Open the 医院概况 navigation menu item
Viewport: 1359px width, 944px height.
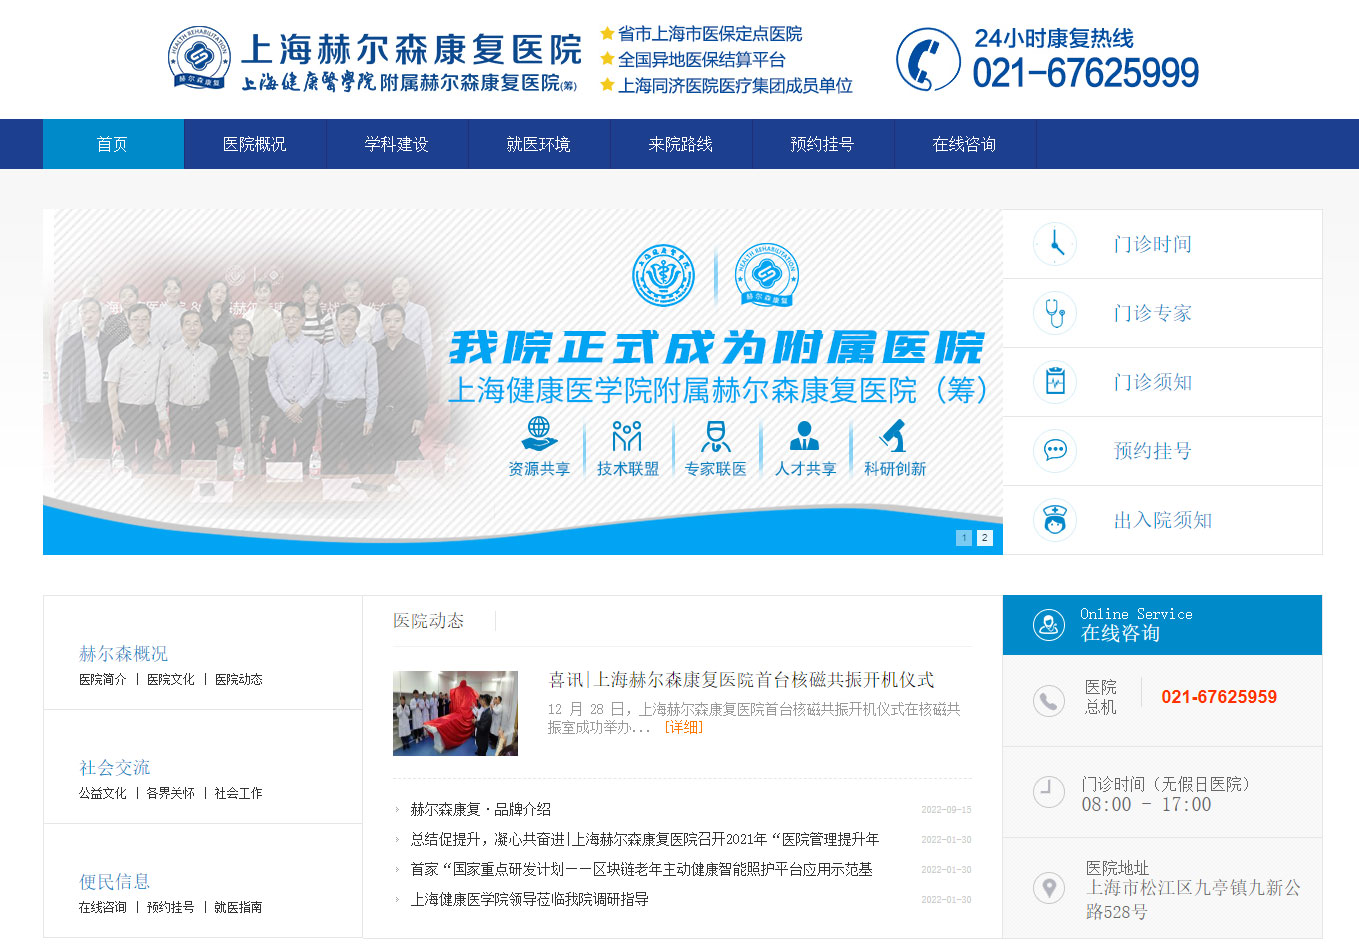pyautogui.click(x=254, y=144)
